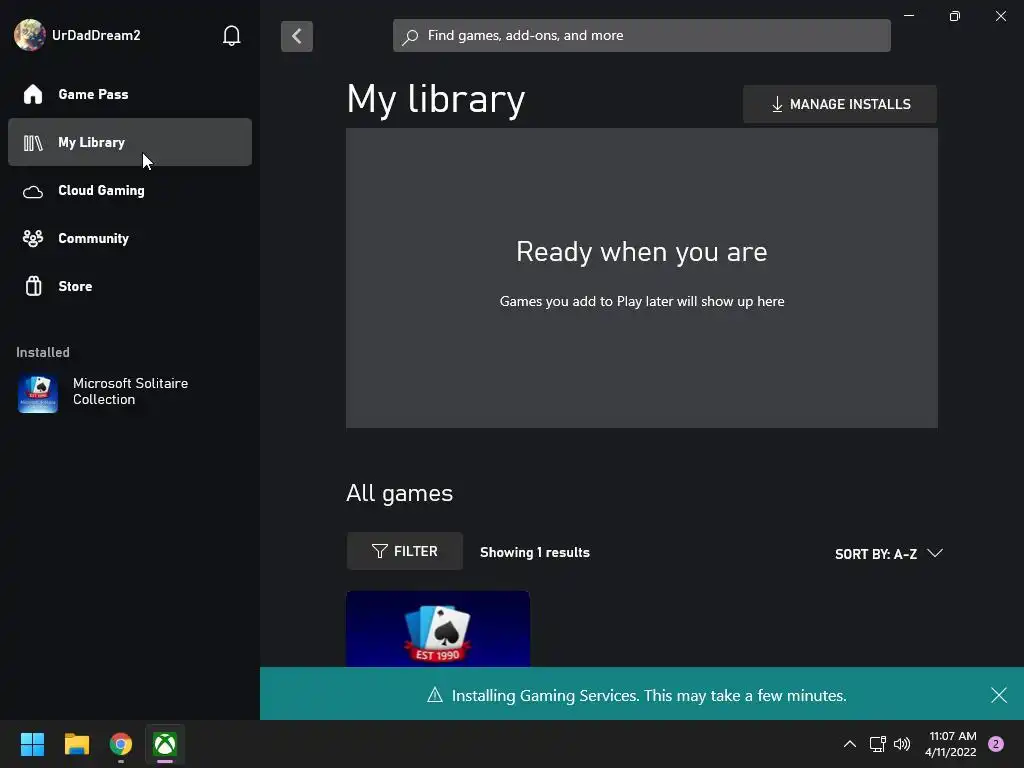Click the volume speaker icon
1024x768 pixels.
902,744
